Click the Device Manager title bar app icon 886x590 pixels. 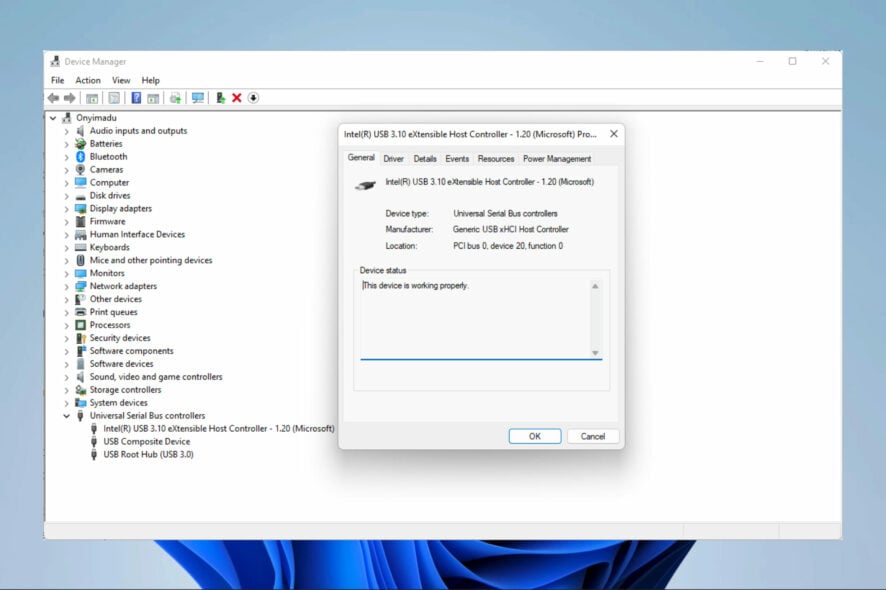[55, 61]
